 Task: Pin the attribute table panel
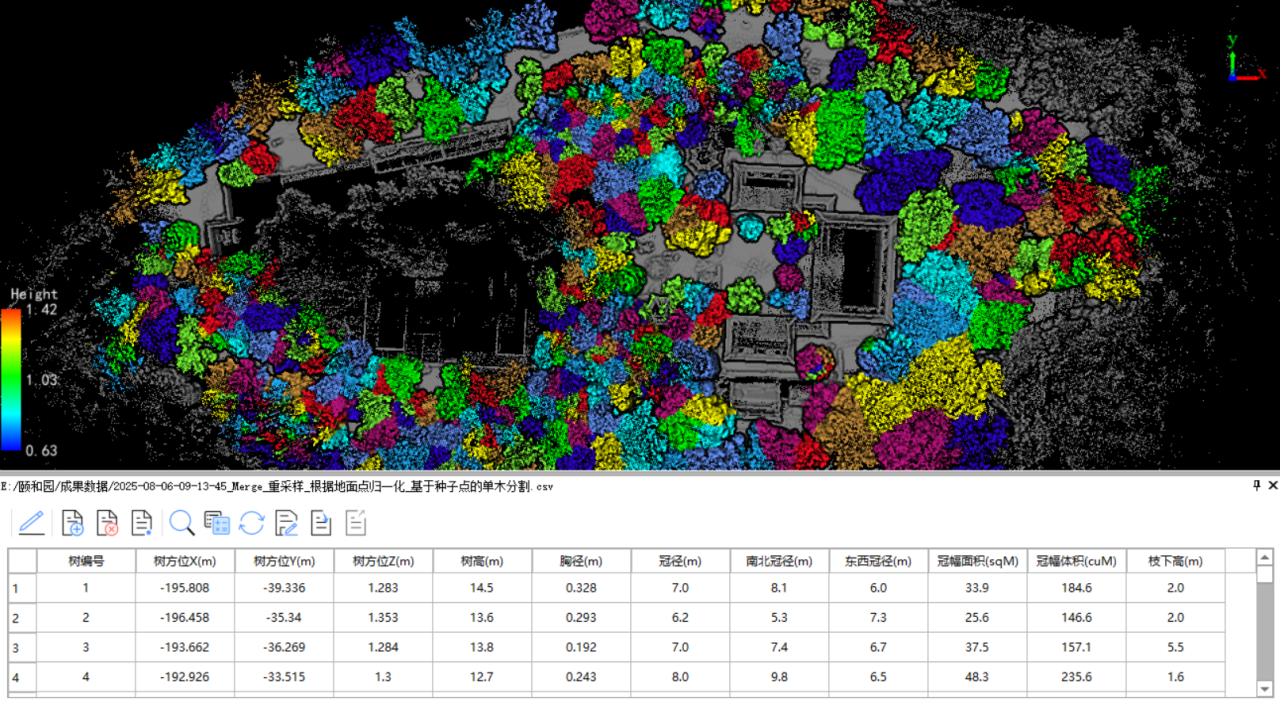tap(1257, 485)
